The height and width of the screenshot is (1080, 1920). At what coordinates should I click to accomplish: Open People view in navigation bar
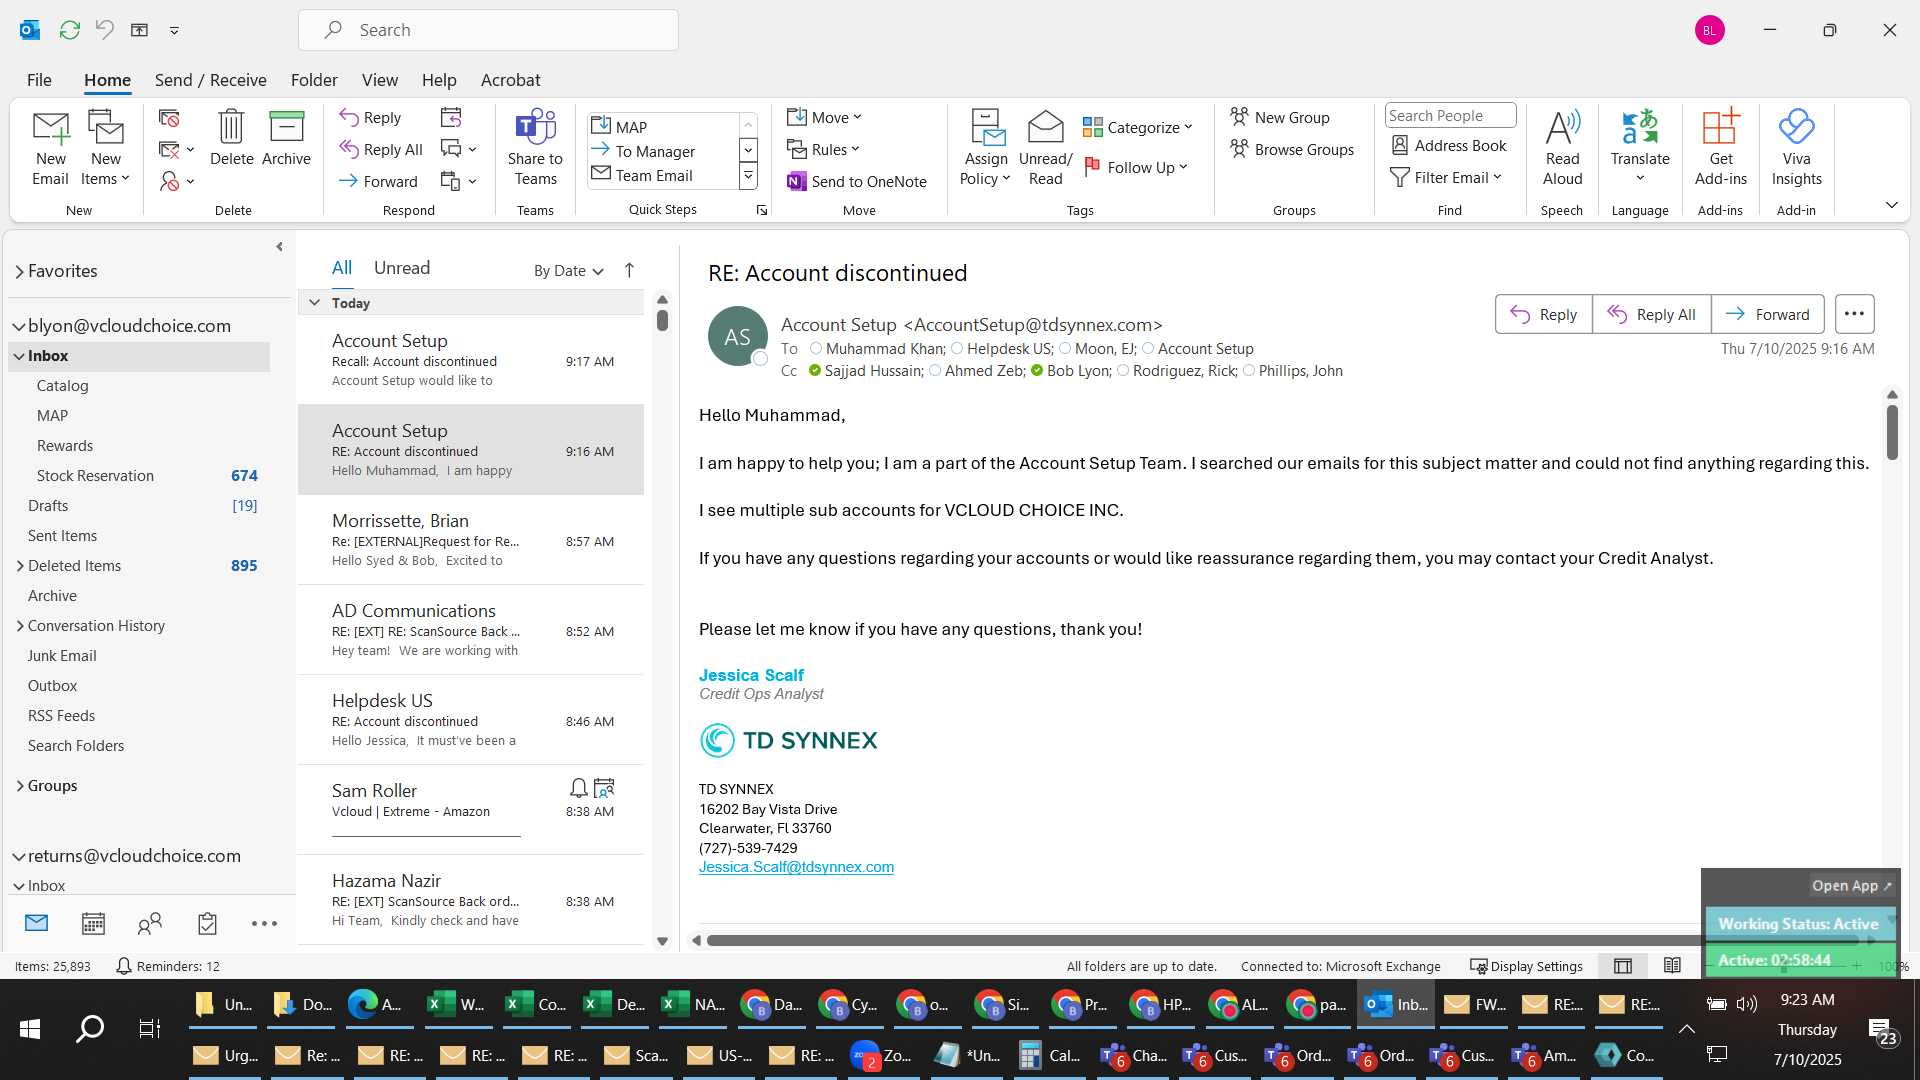coord(150,923)
